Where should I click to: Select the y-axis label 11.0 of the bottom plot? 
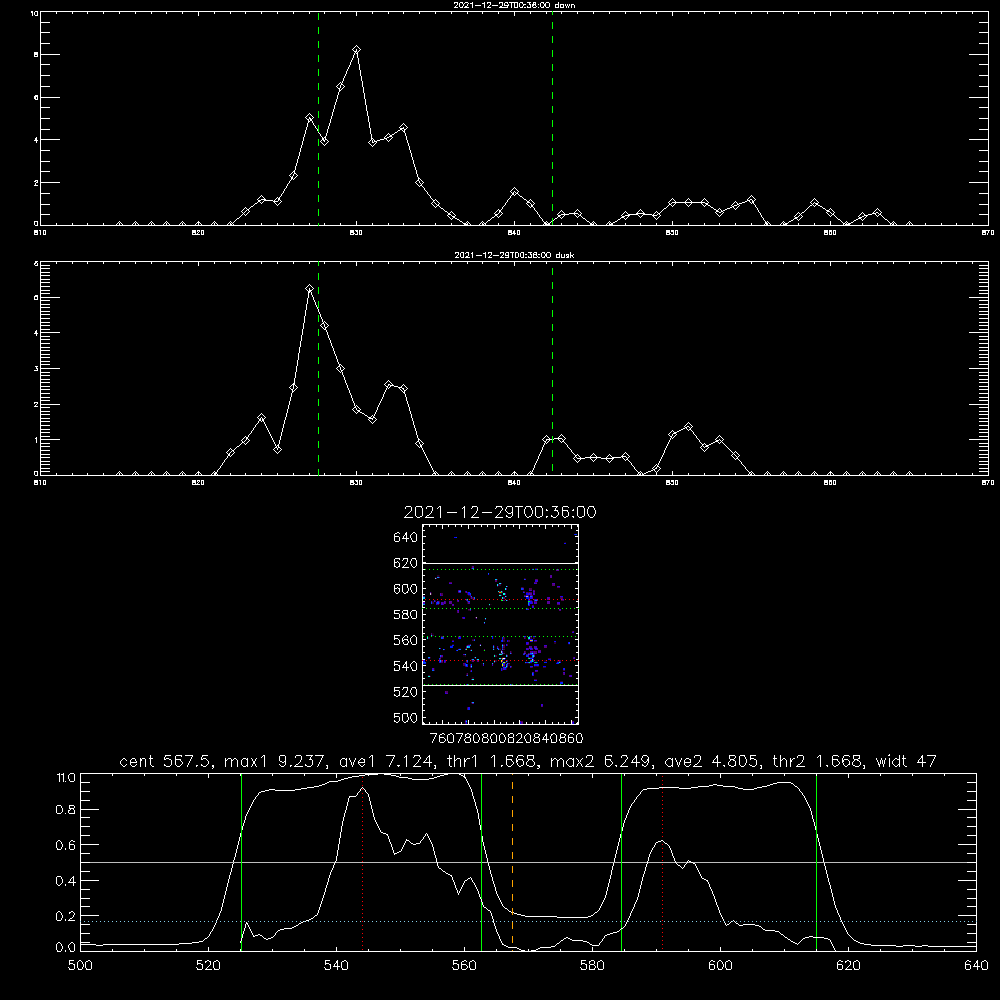[x=66, y=778]
